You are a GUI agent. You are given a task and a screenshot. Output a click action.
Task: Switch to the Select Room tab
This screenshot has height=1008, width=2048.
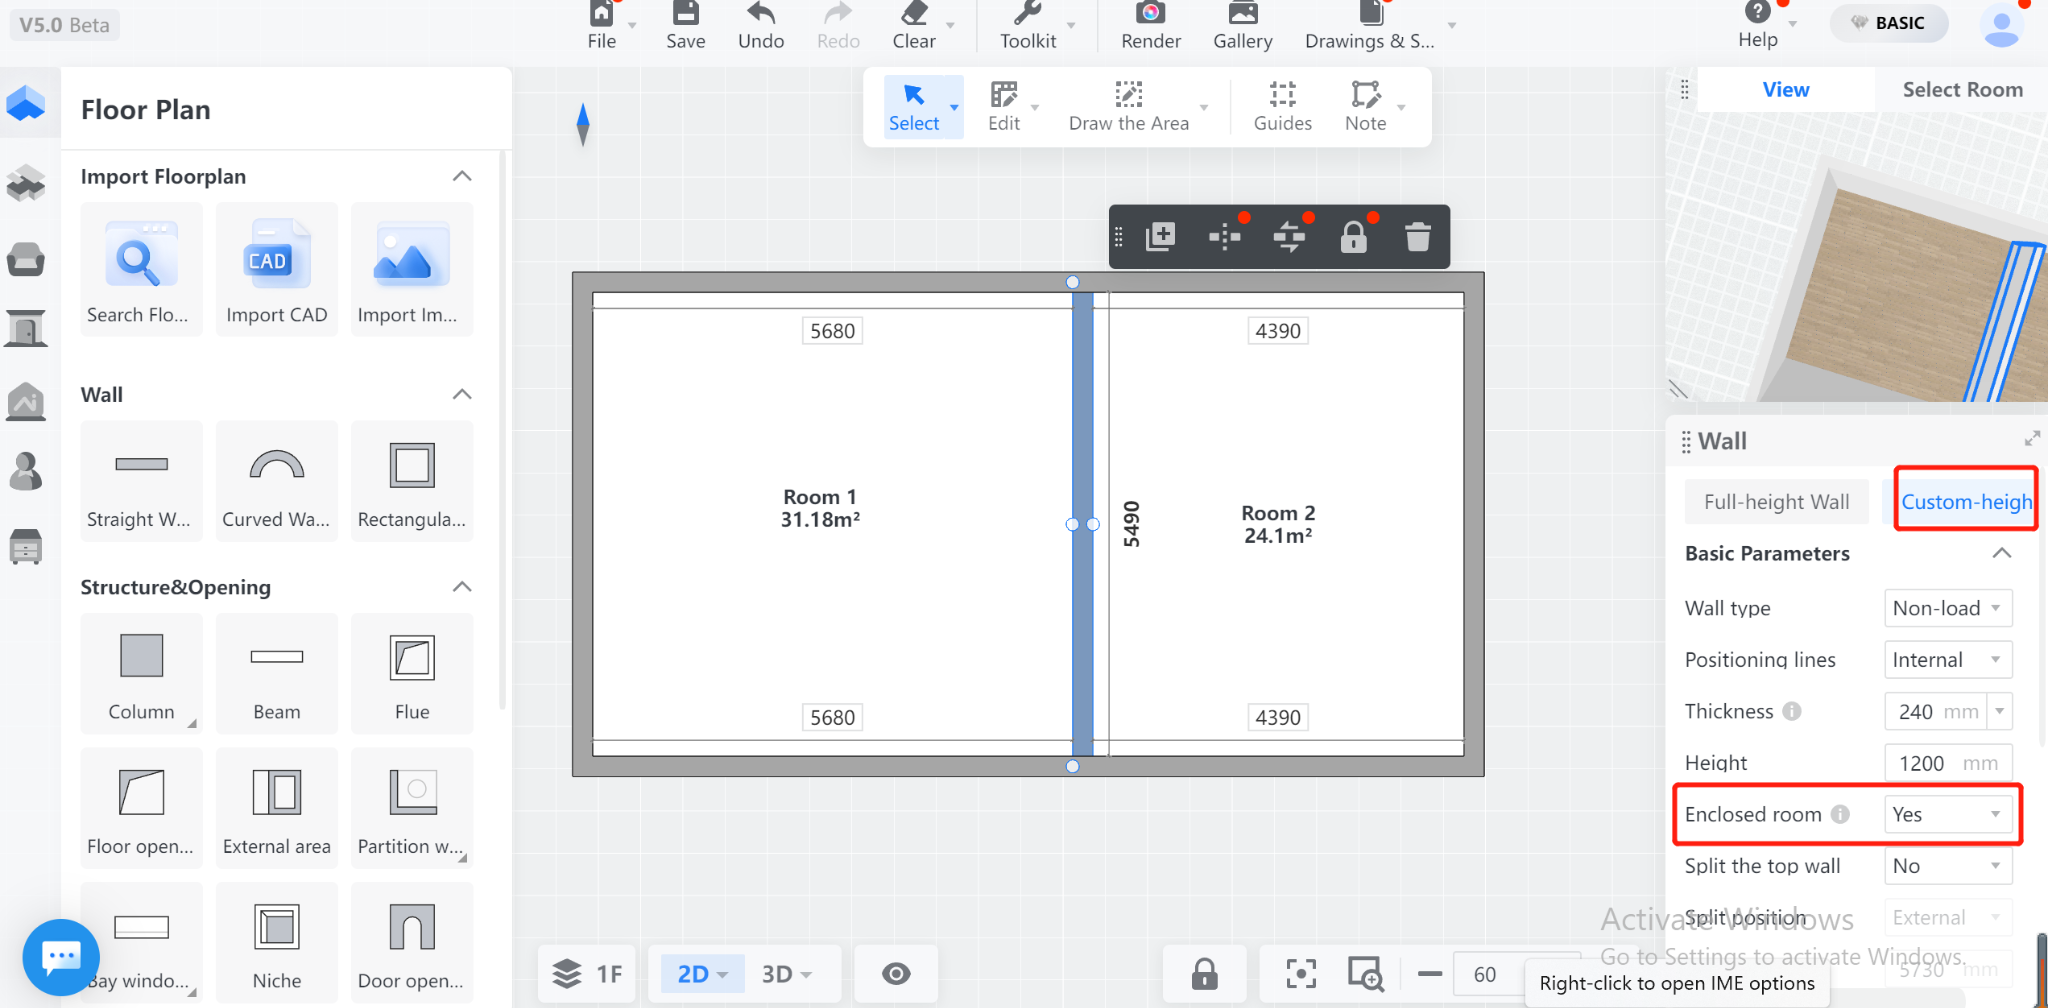click(x=1961, y=90)
